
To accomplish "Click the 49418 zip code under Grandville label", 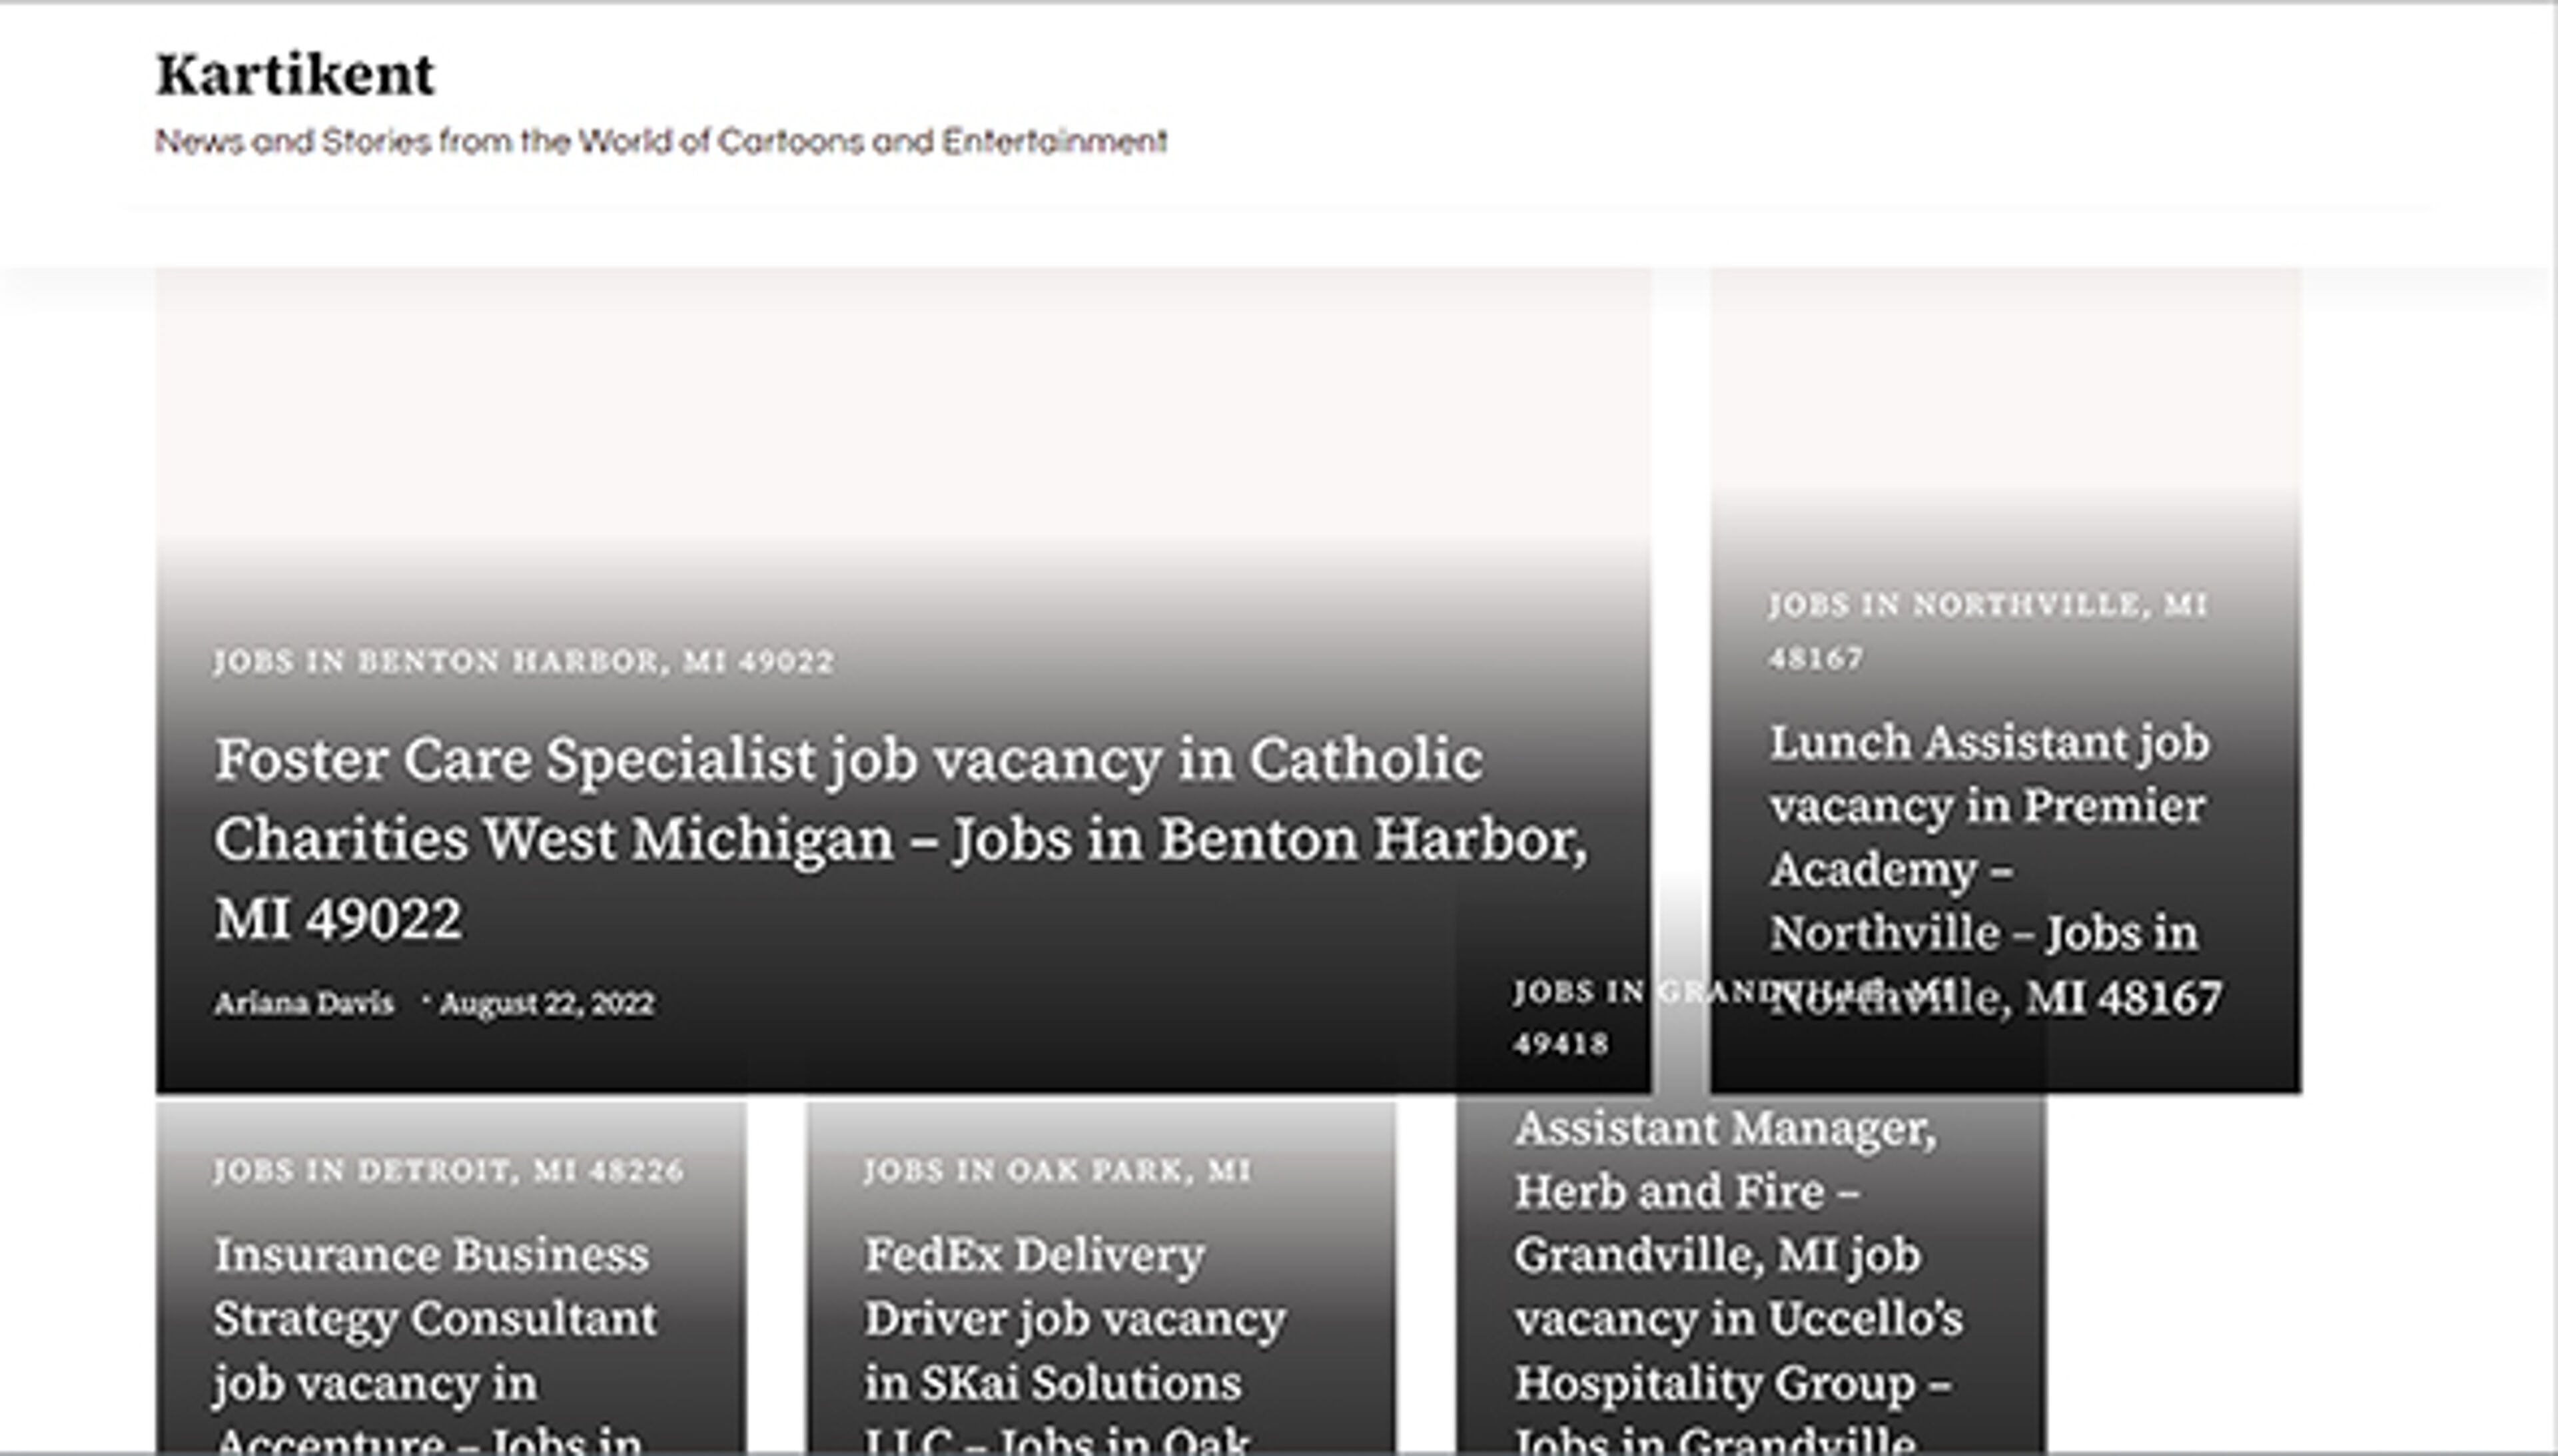I will [x=1560, y=1044].
